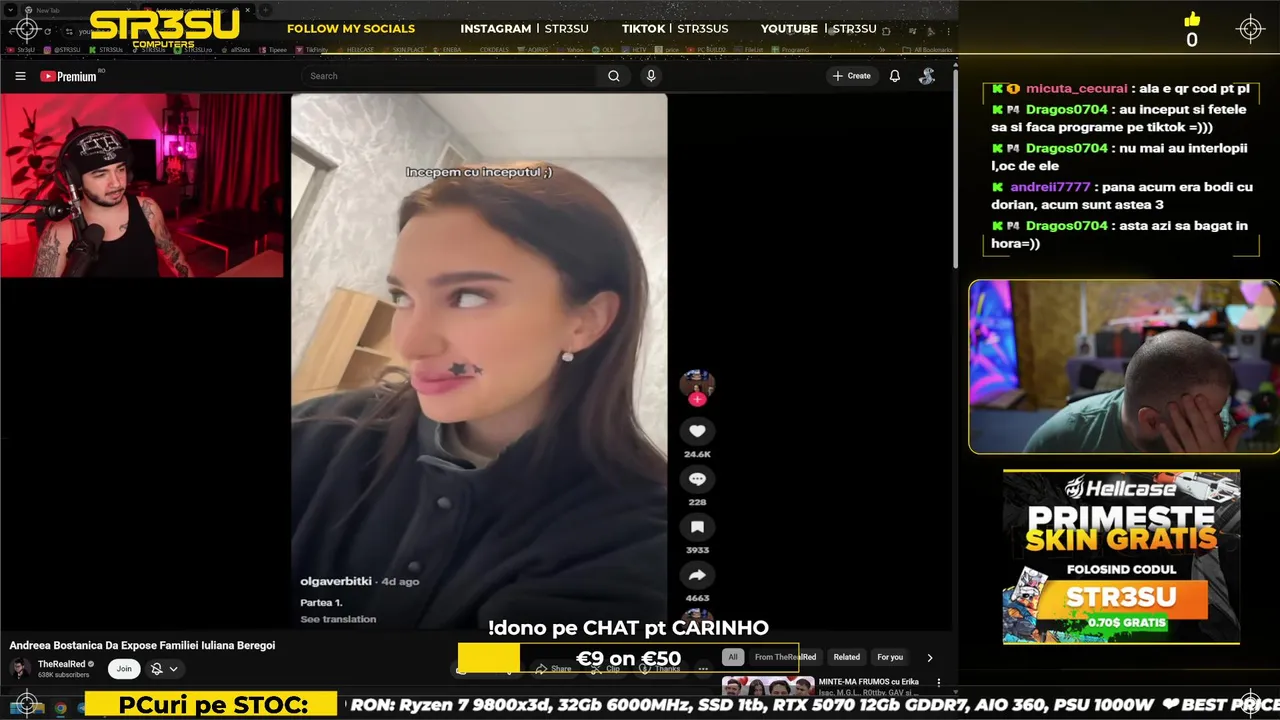The height and width of the screenshot is (720, 1280).
Task: Toggle the channel notification bell
Action: click(157, 669)
